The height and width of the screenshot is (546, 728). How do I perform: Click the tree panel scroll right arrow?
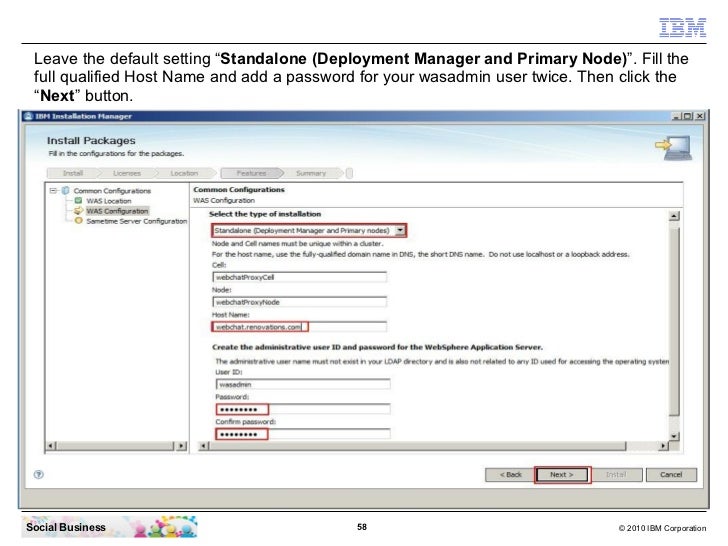point(182,446)
